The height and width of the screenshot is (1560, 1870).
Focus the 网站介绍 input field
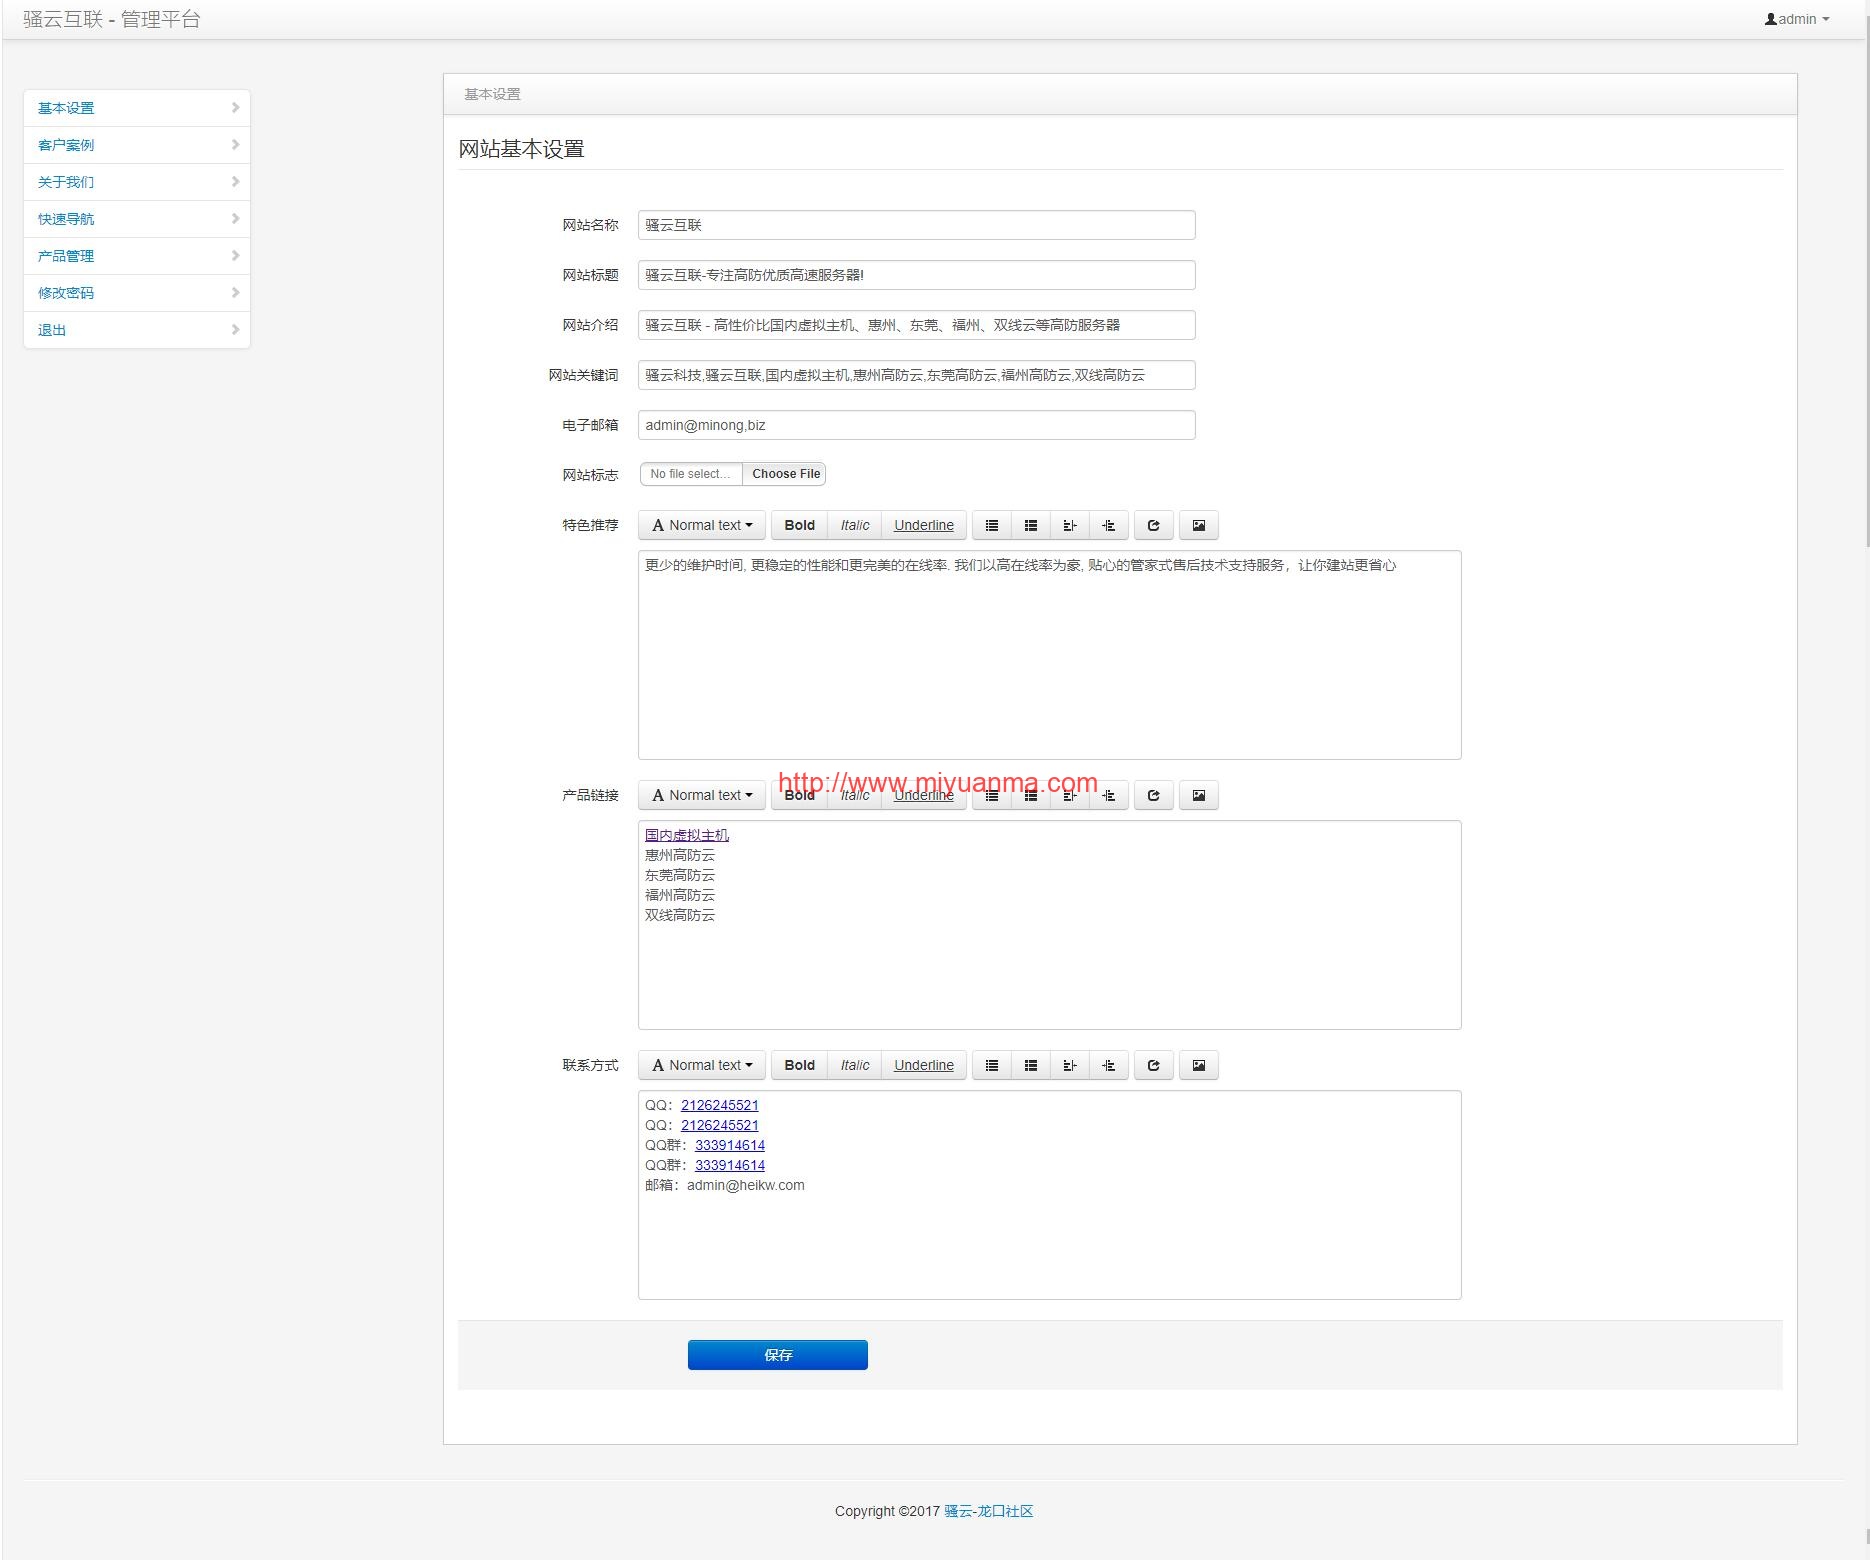pos(917,325)
